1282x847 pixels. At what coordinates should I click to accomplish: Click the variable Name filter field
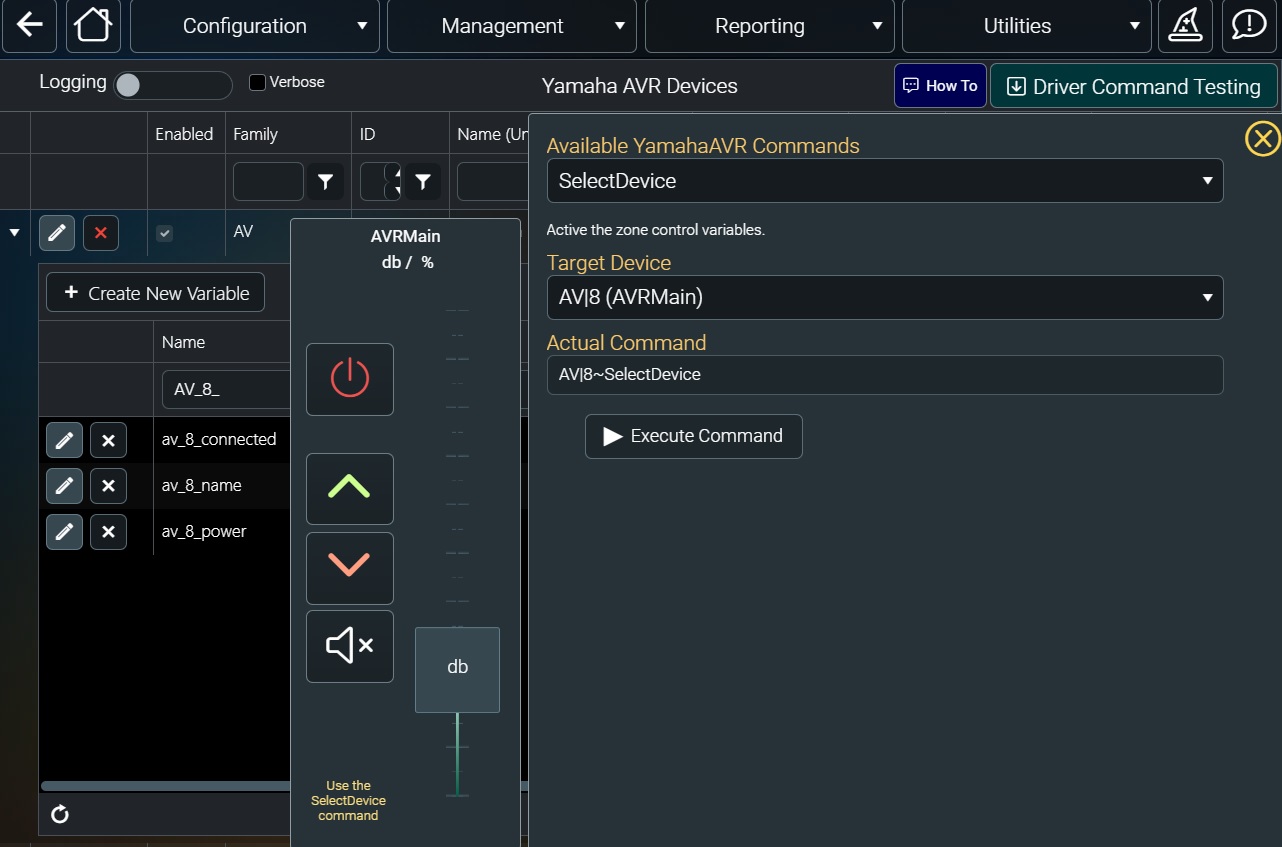226,390
